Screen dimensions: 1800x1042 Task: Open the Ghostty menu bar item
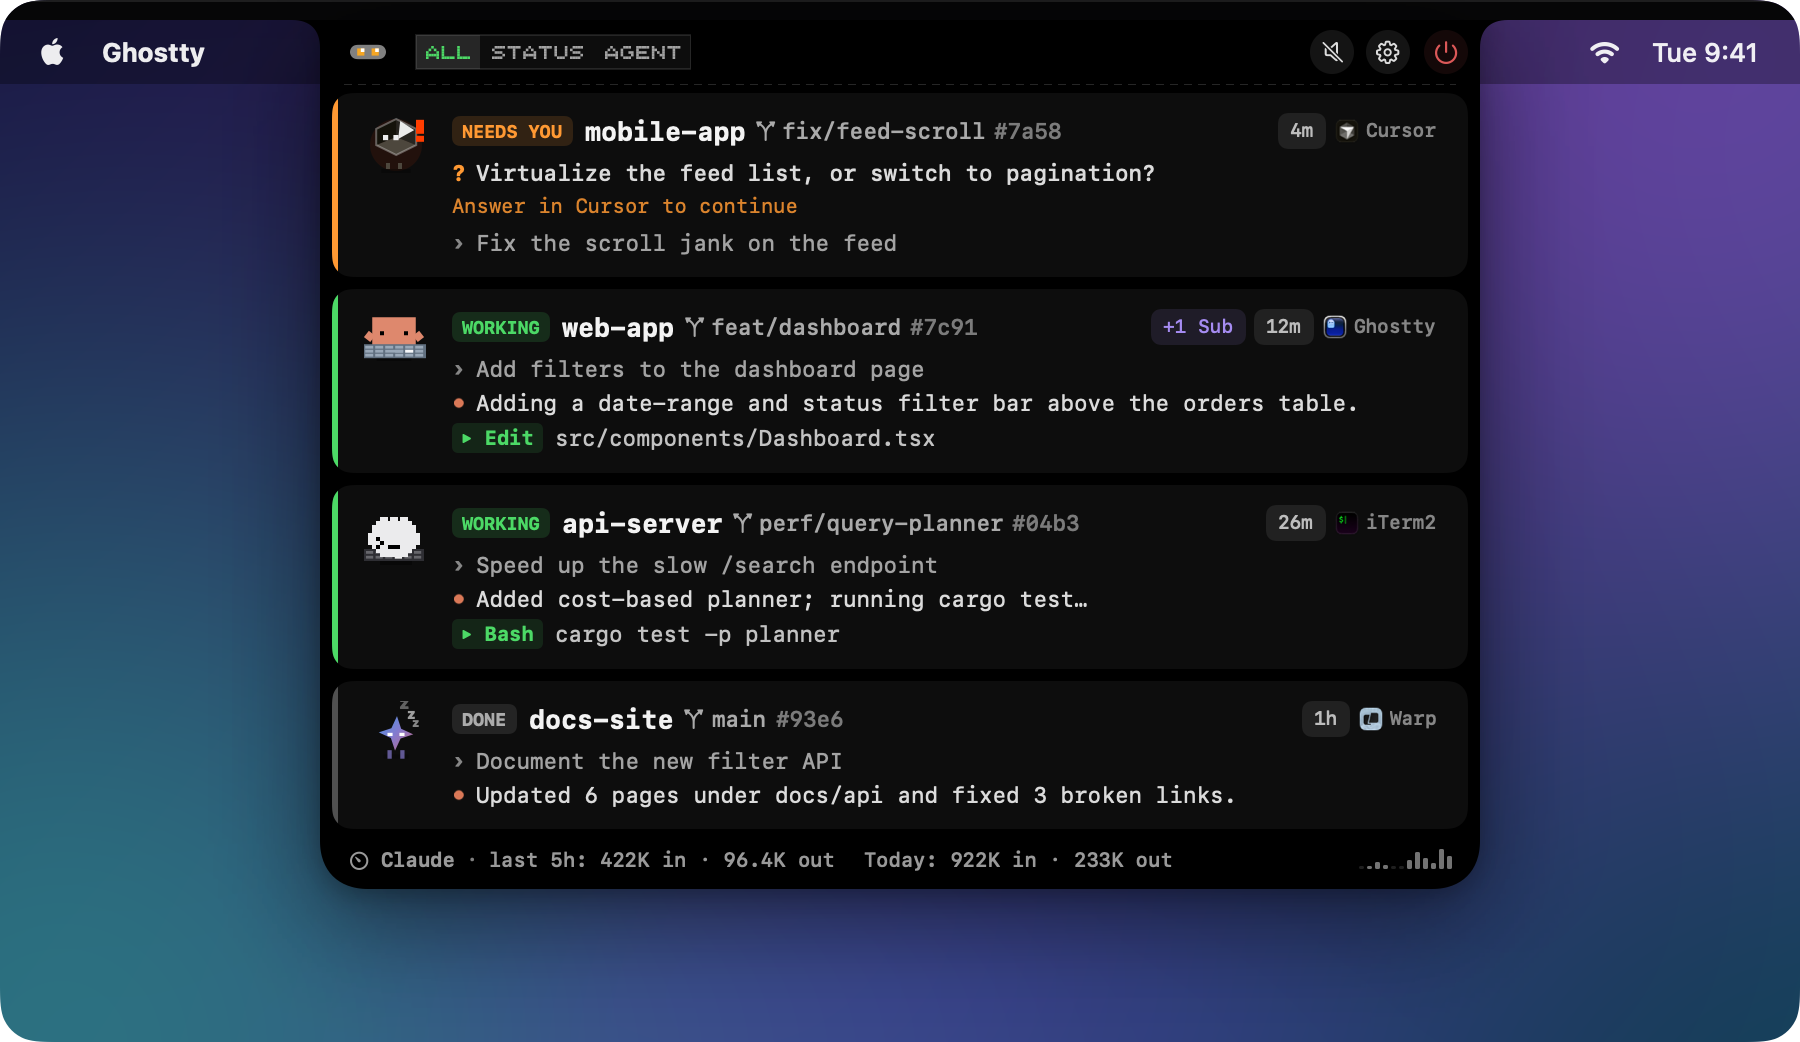(x=153, y=52)
